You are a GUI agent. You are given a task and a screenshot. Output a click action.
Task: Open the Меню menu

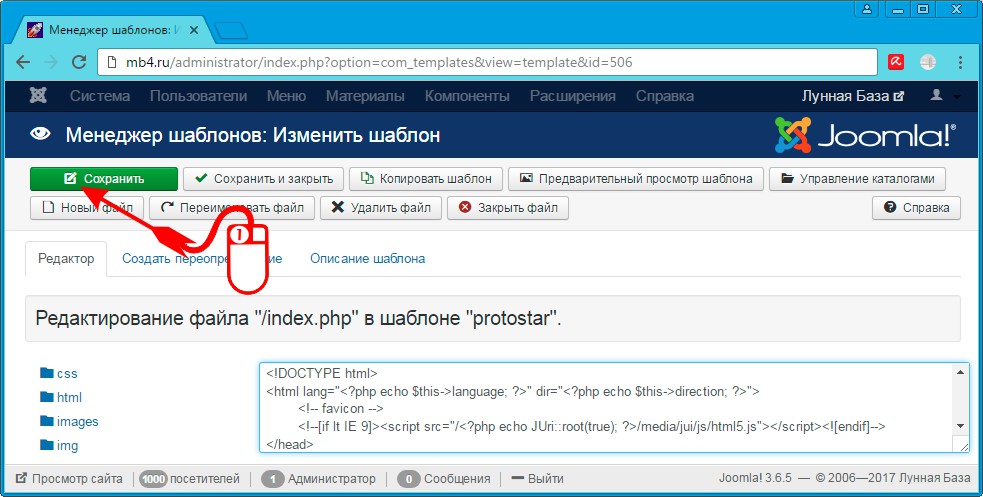(286, 96)
